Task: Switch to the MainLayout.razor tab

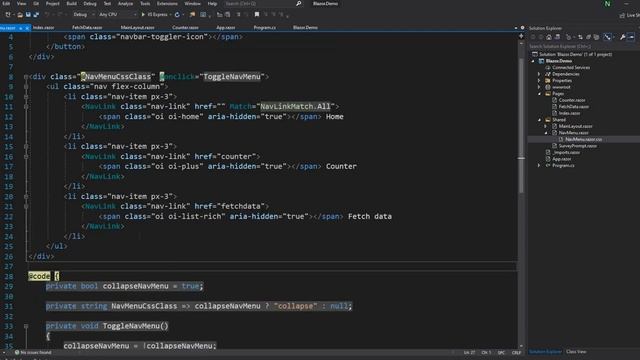Action: pyautogui.click(x=138, y=28)
